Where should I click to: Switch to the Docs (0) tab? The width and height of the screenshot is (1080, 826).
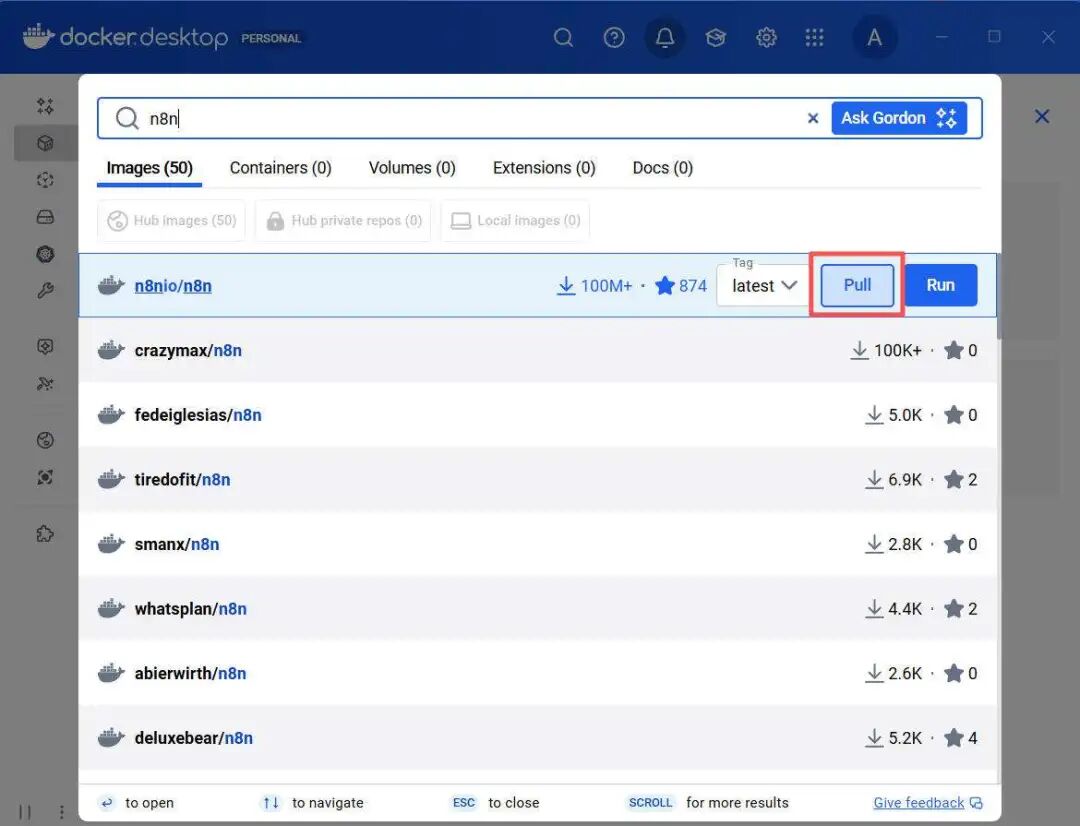[x=663, y=168]
